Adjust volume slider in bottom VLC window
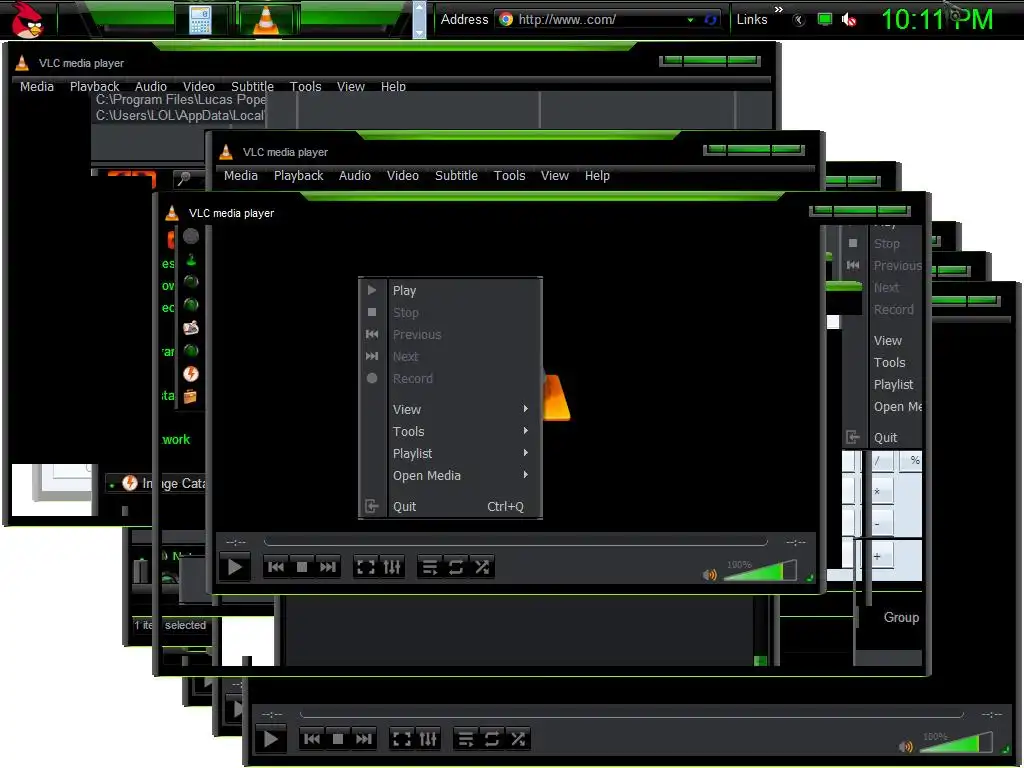The width and height of the screenshot is (1024, 768). point(957,743)
